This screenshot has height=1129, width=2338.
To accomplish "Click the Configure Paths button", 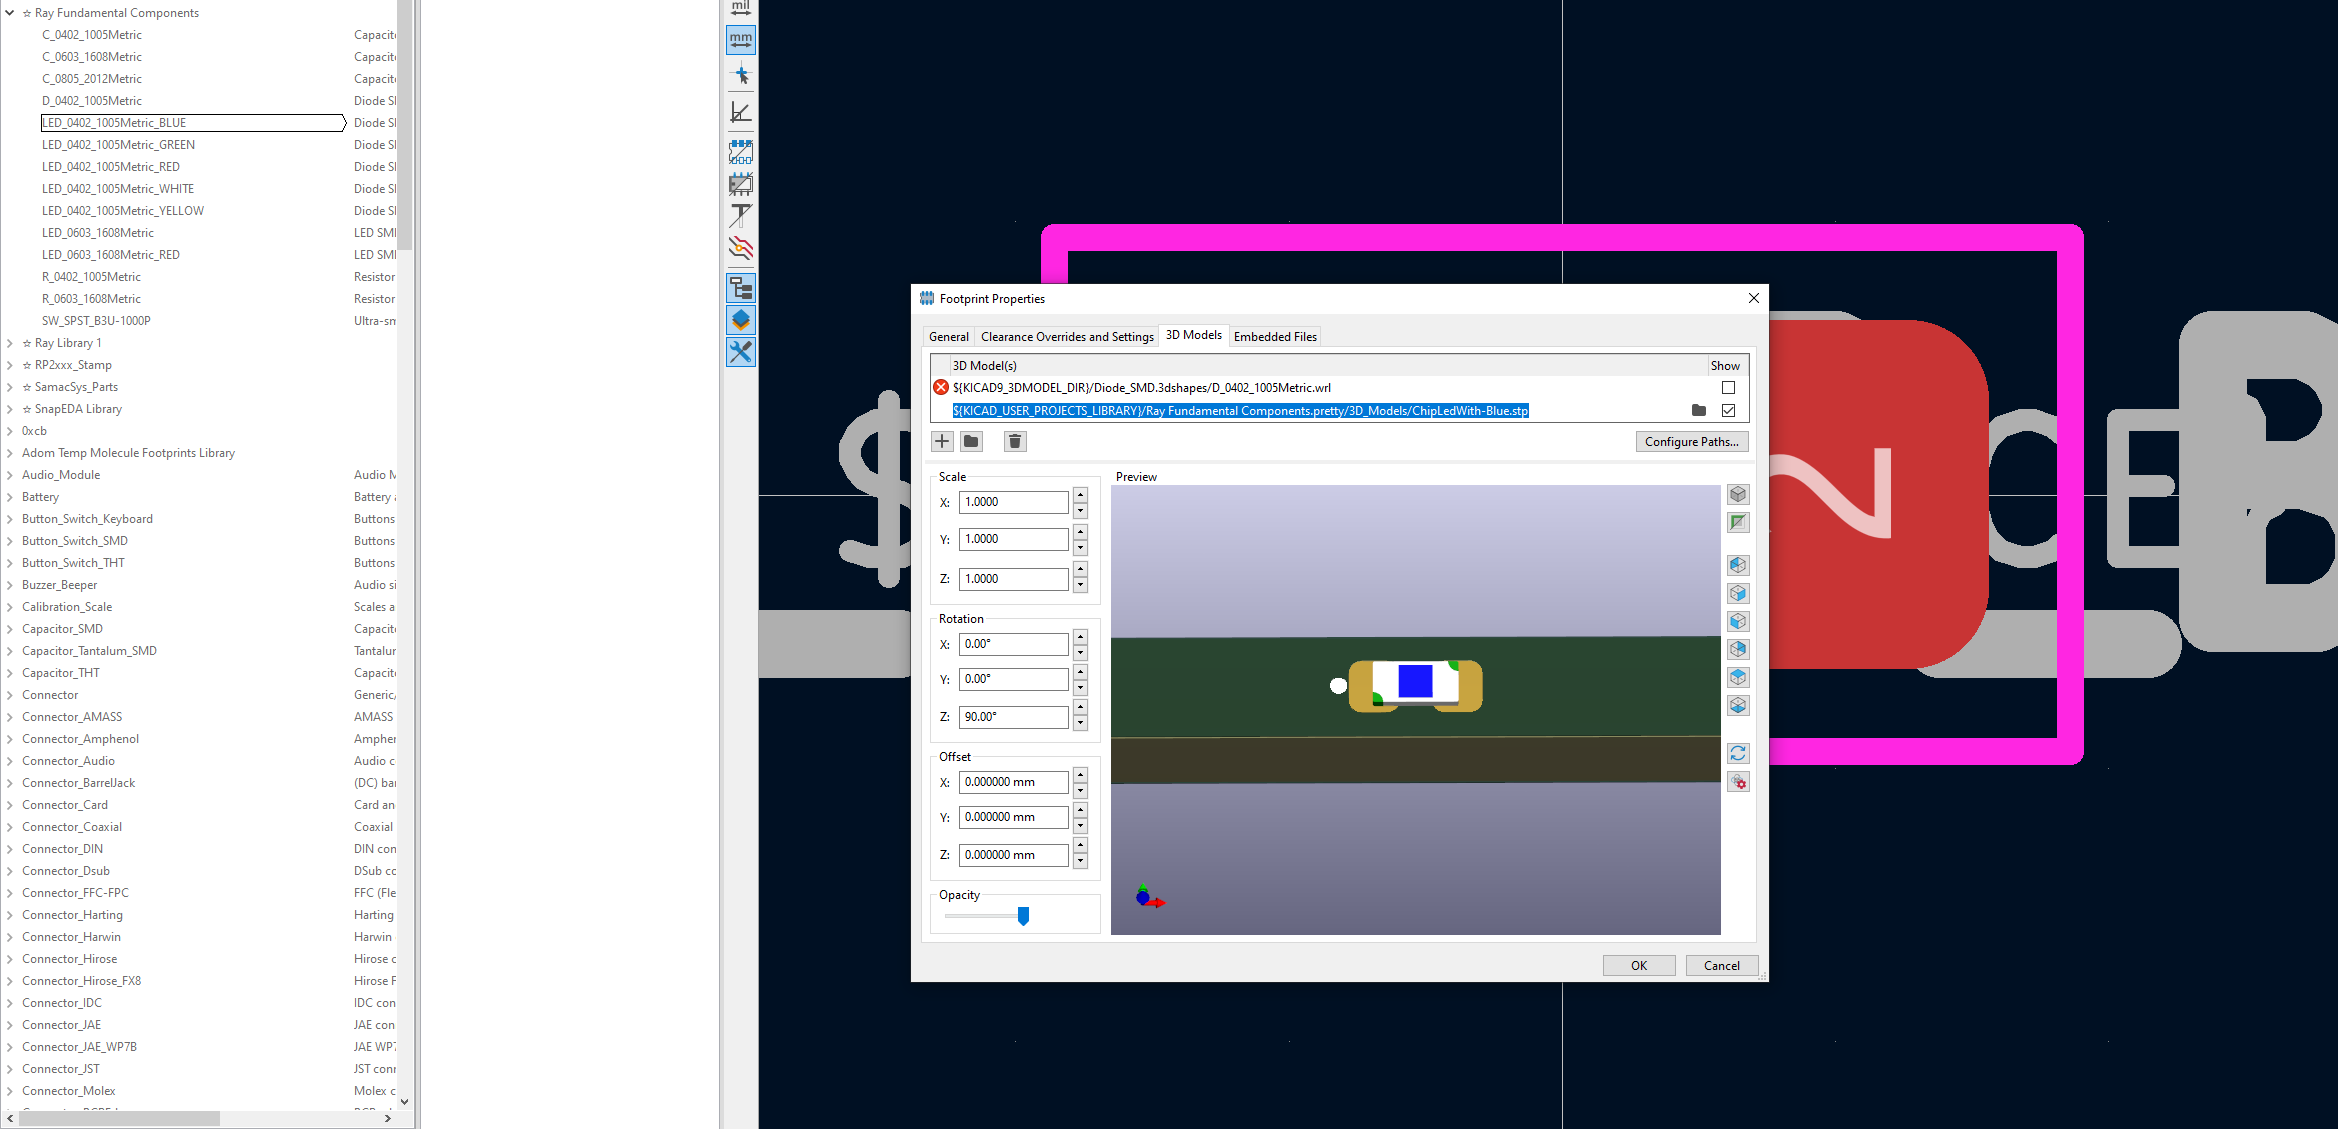I will (1691, 441).
